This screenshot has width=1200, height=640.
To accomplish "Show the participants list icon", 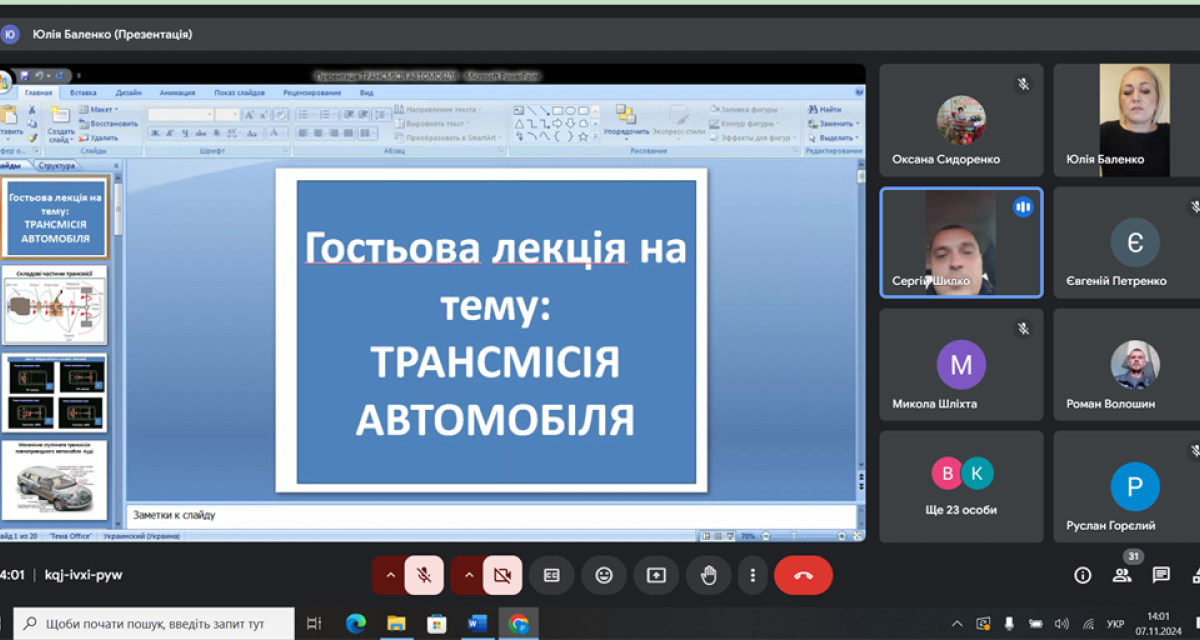I will [x=1122, y=575].
